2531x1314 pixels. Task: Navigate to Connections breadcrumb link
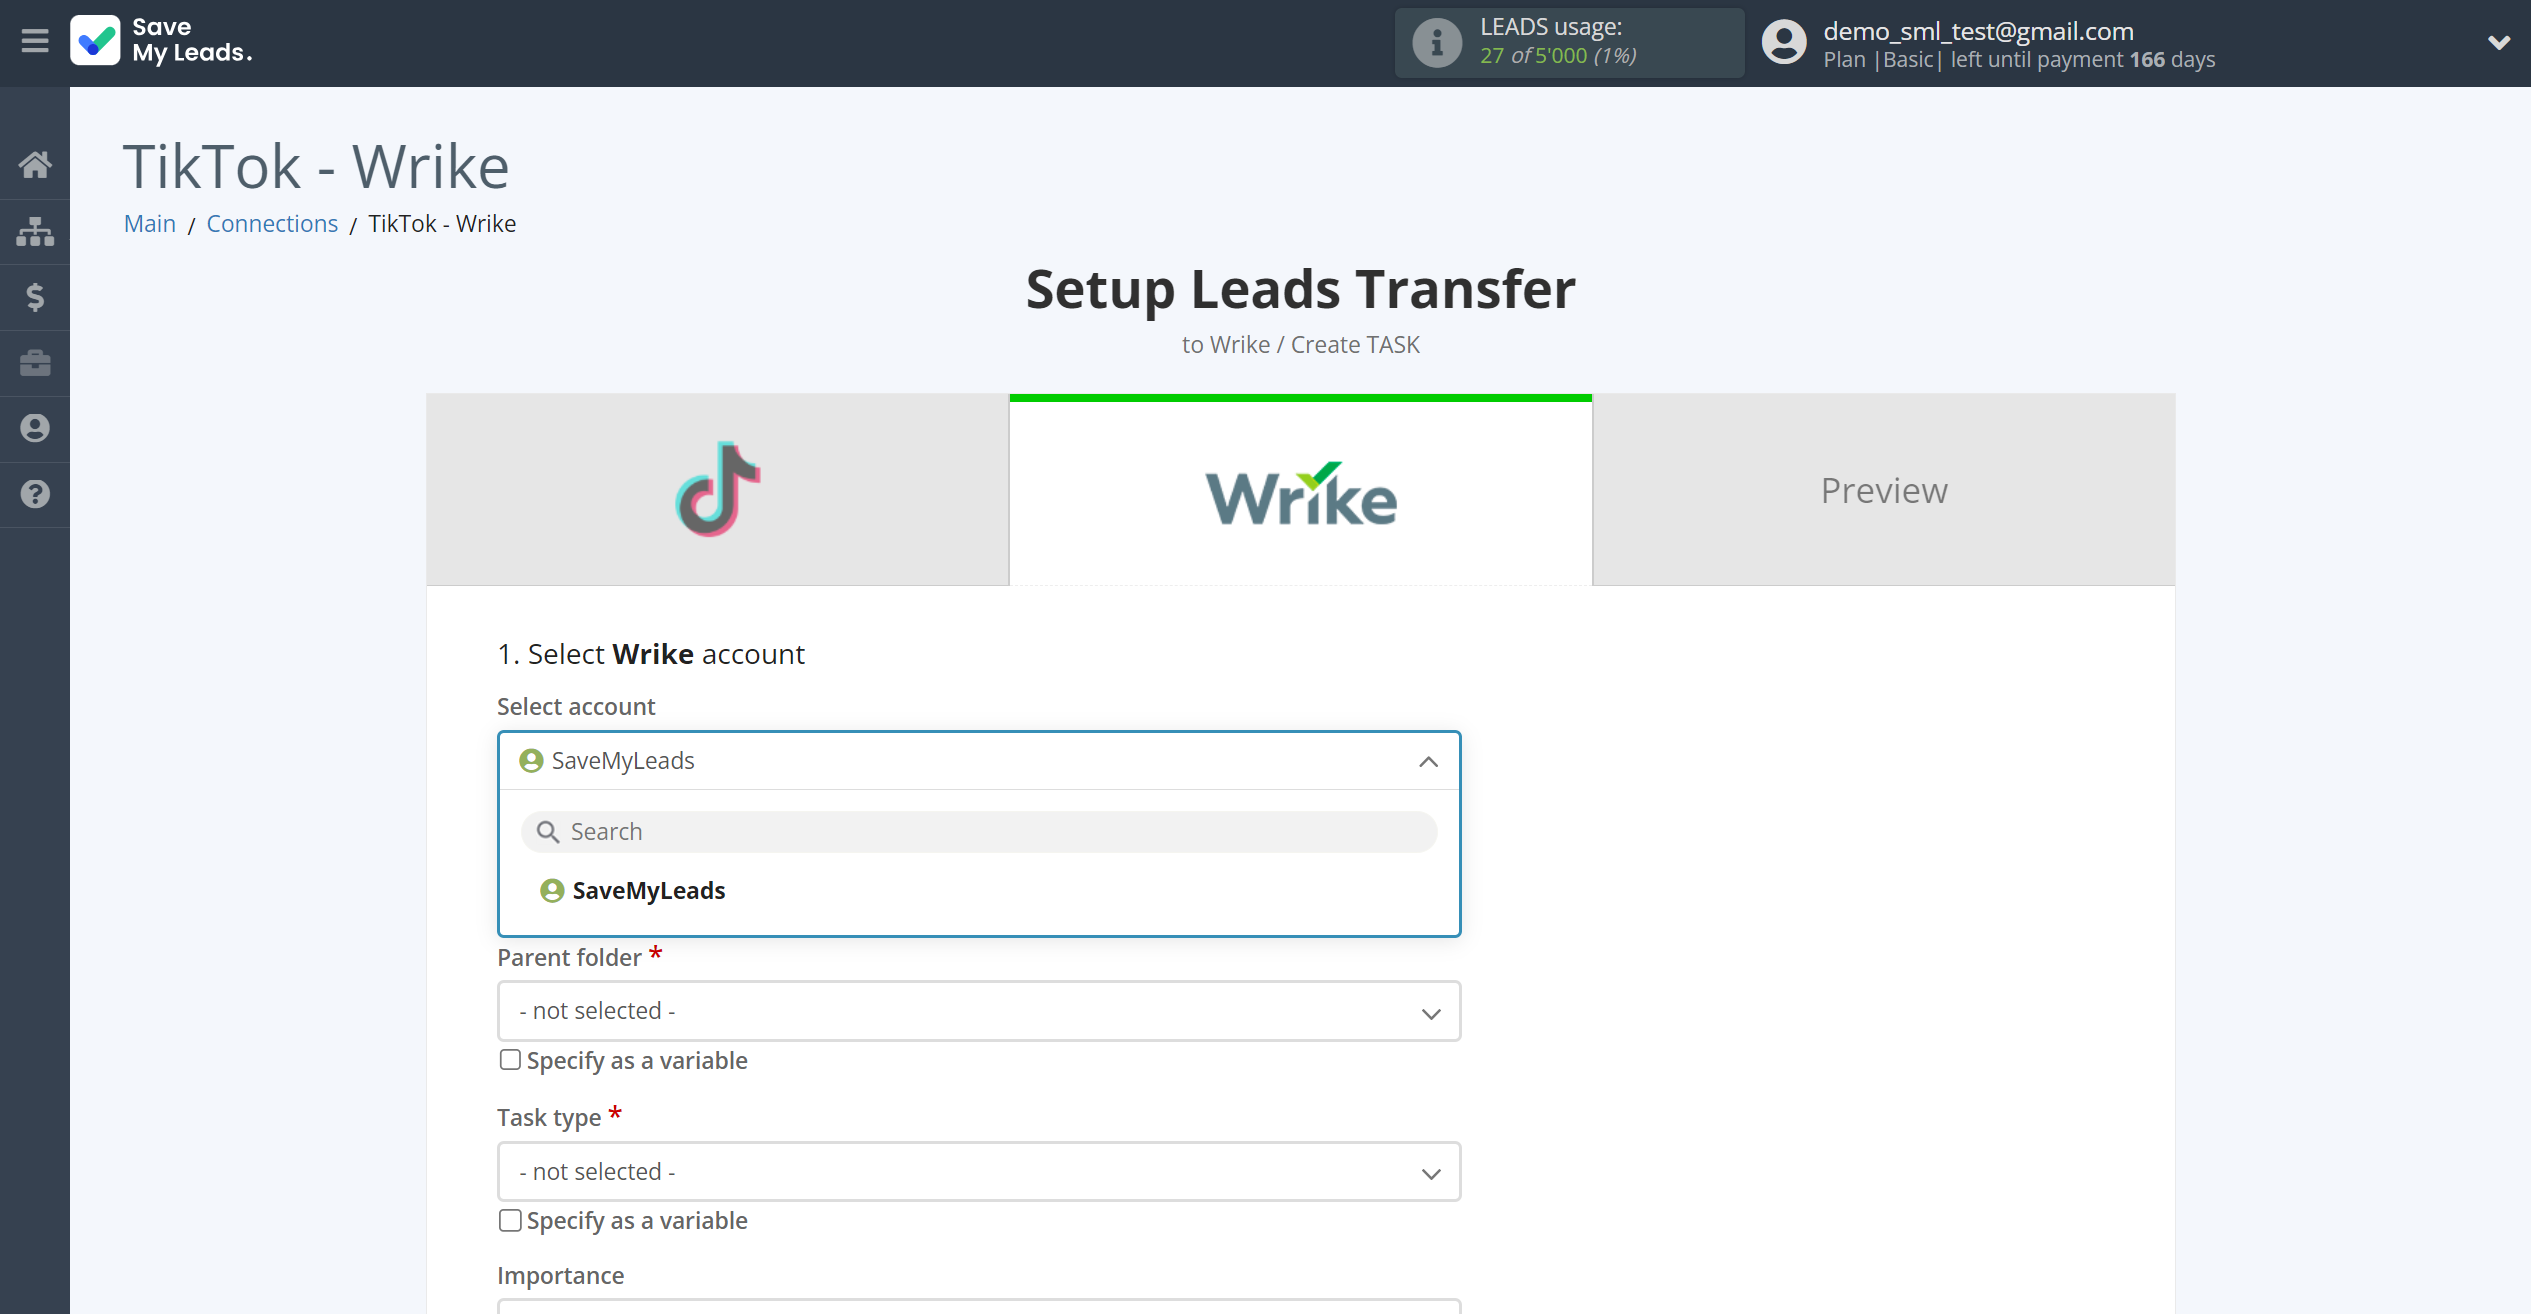pyautogui.click(x=273, y=223)
